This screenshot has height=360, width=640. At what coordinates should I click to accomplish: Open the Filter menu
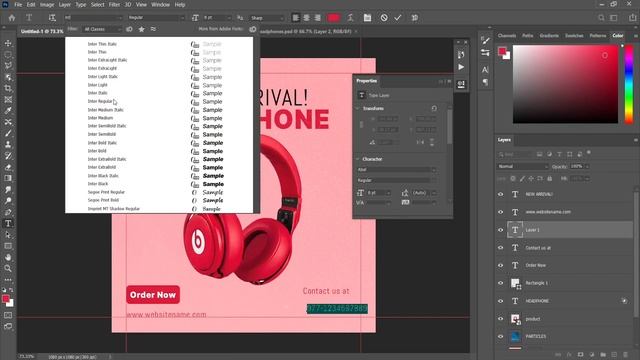(114, 4)
